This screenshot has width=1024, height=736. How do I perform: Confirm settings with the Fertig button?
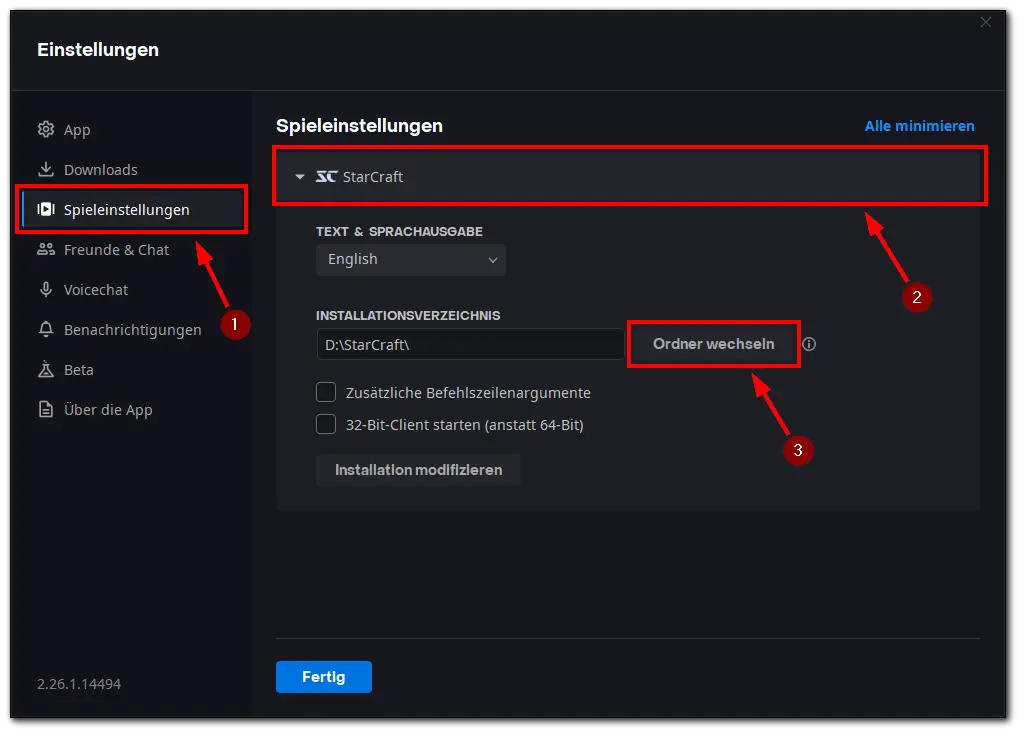(x=324, y=677)
